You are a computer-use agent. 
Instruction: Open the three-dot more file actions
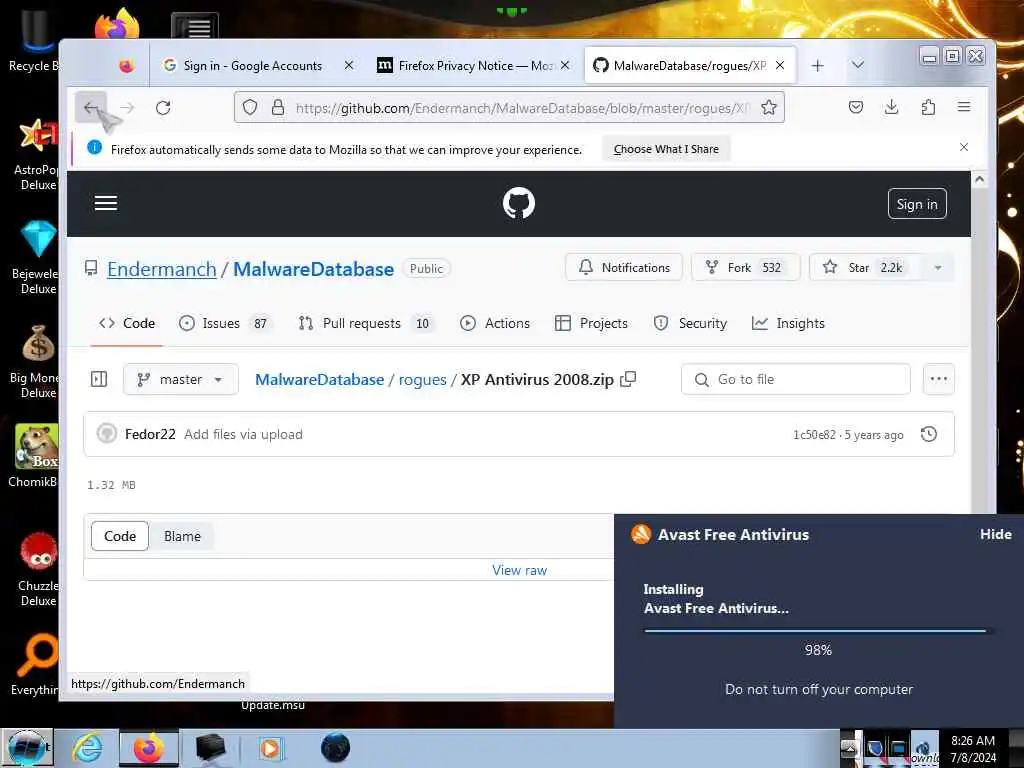click(x=938, y=379)
